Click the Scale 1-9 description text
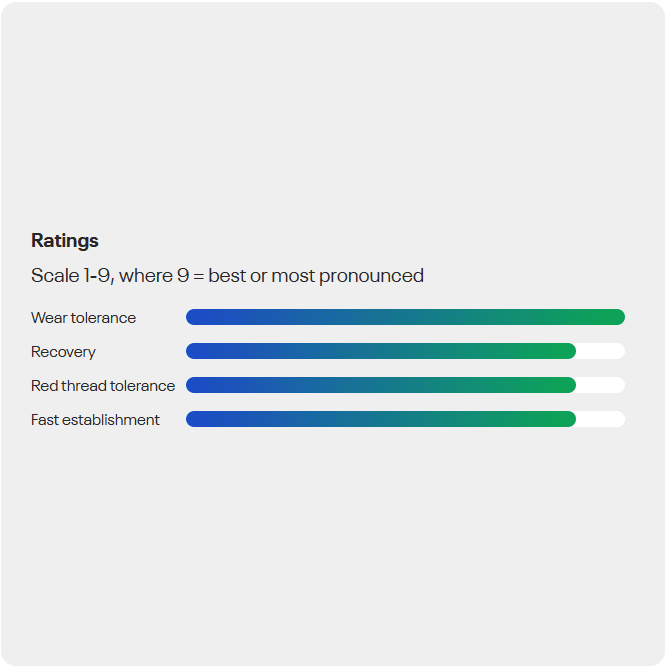Image resolution: width=666 pixels, height=667 pixels. pyautogui.click(x=227, y=276)
